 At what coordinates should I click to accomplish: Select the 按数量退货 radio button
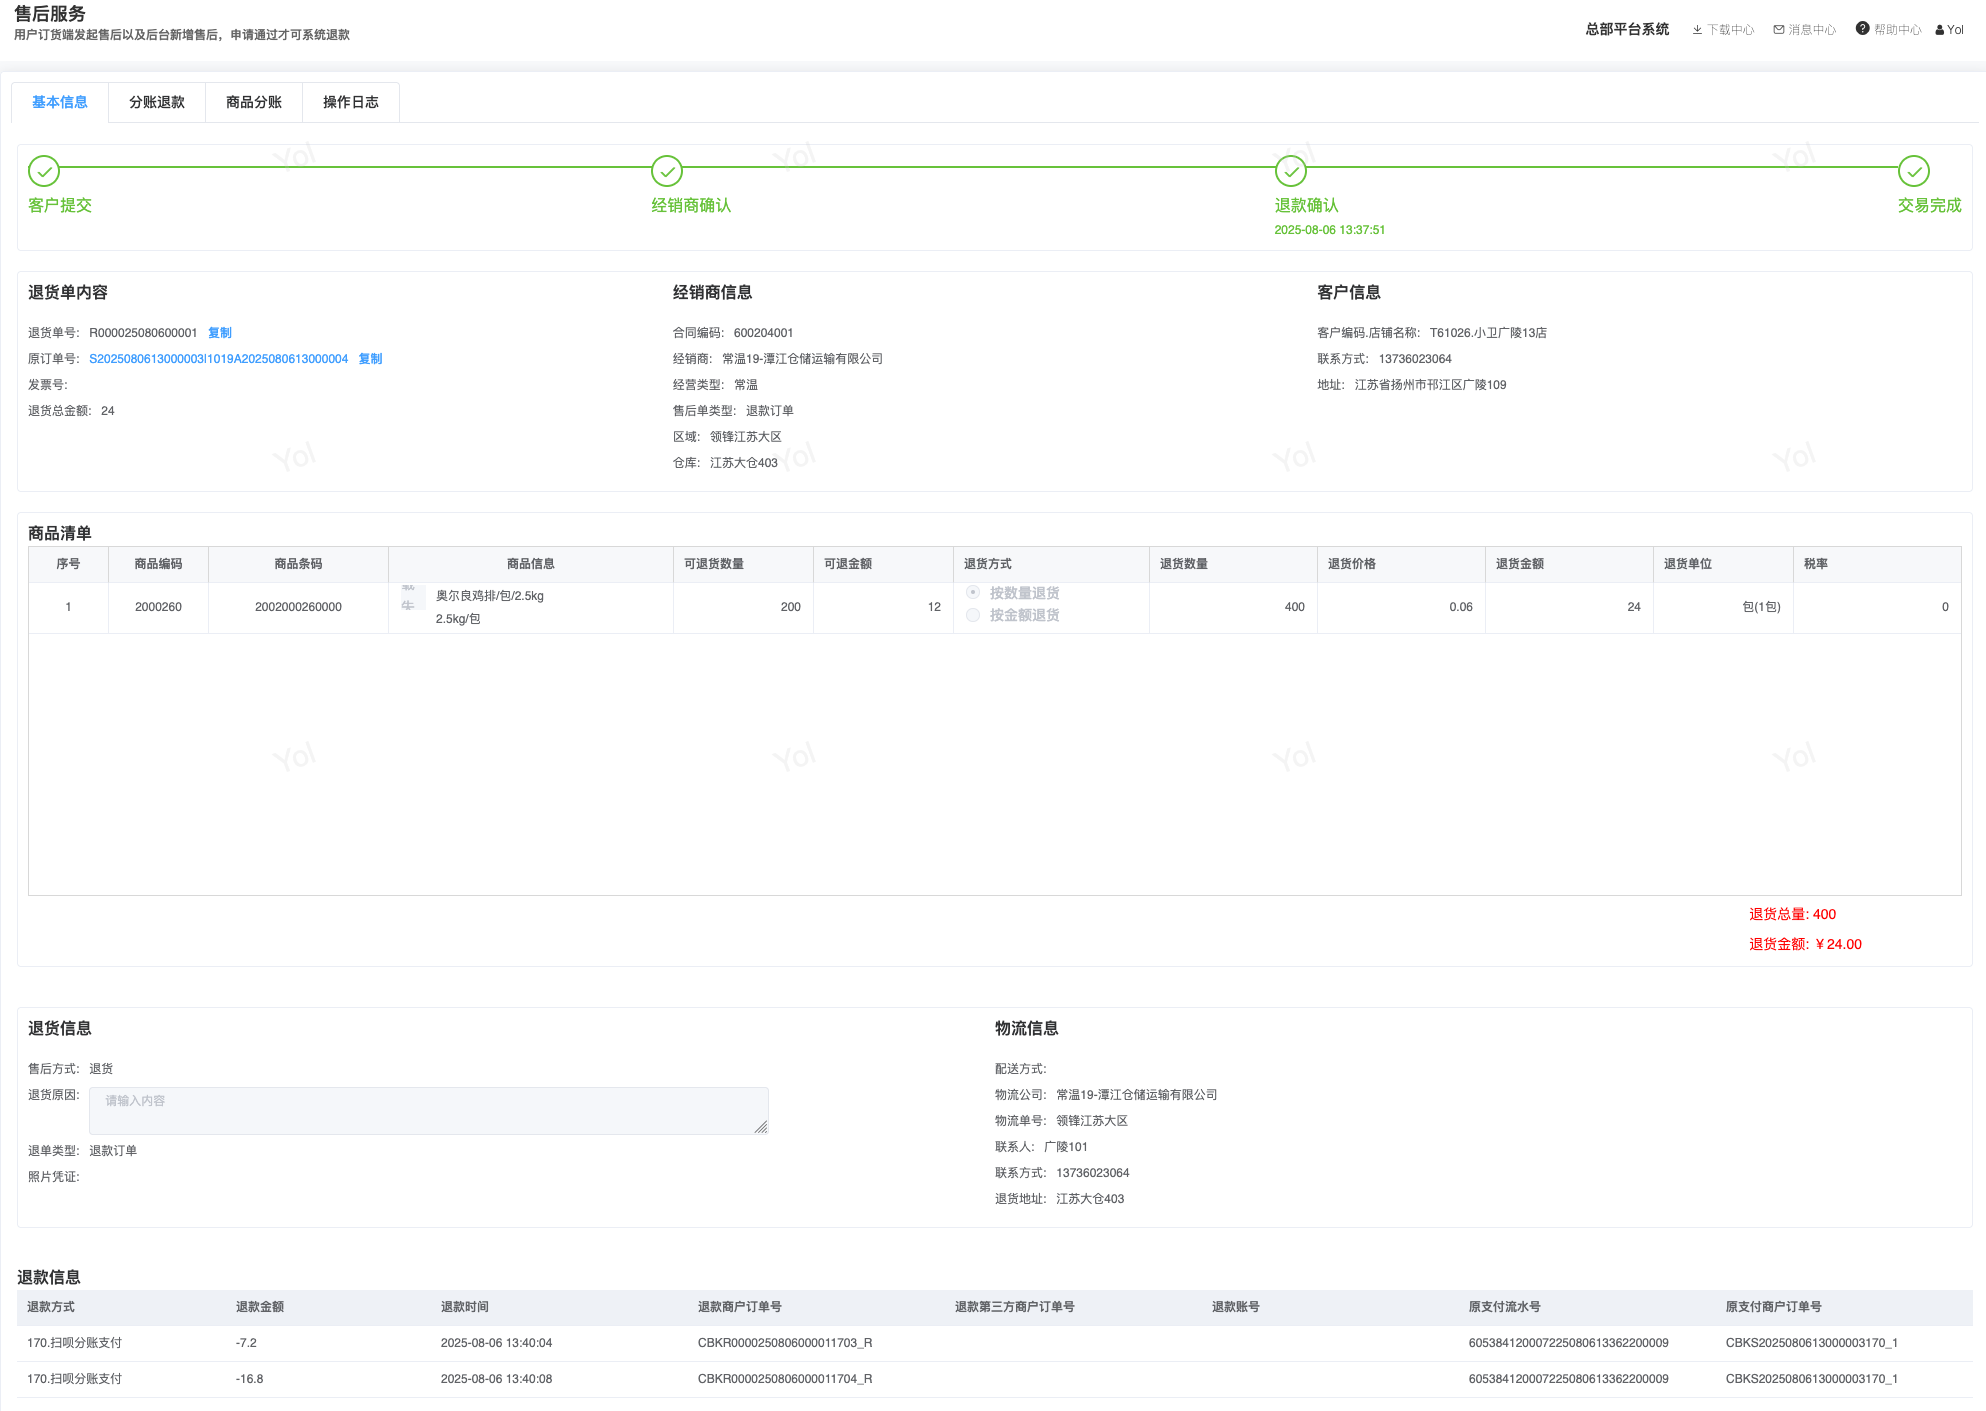pyautogui.click(x=973, y=593)
